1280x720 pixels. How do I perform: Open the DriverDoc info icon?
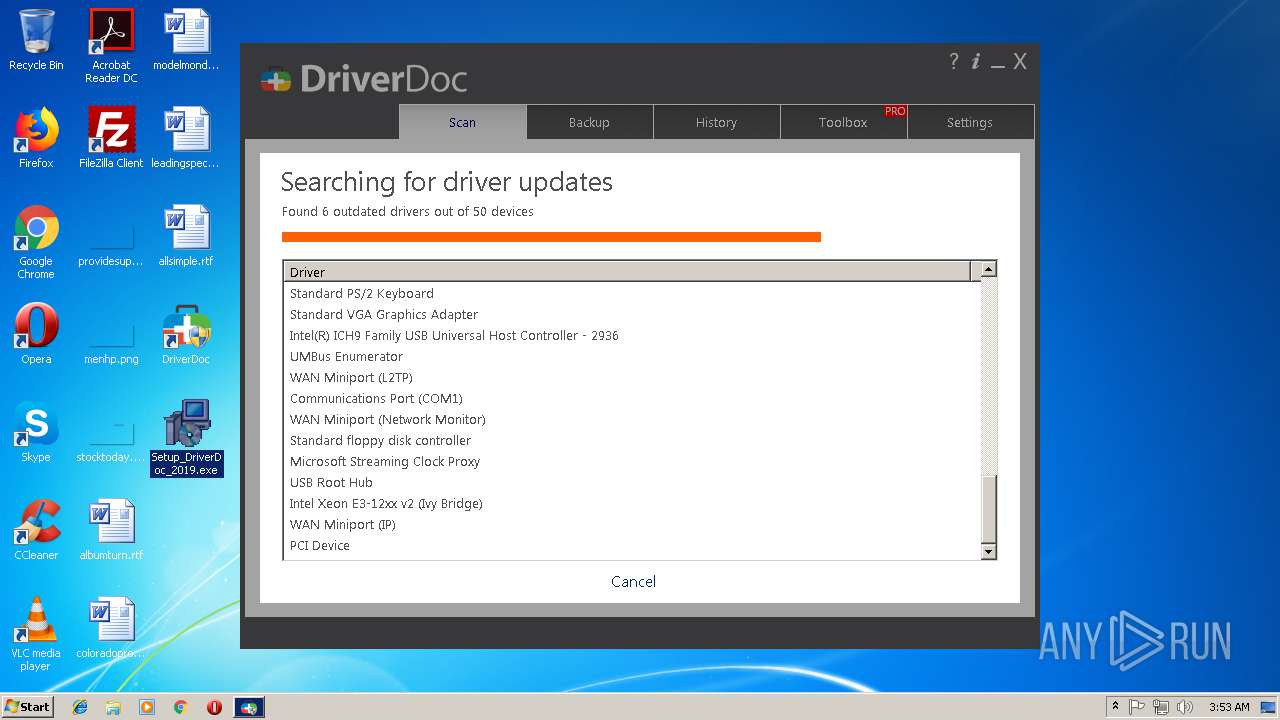coord(976,61)
